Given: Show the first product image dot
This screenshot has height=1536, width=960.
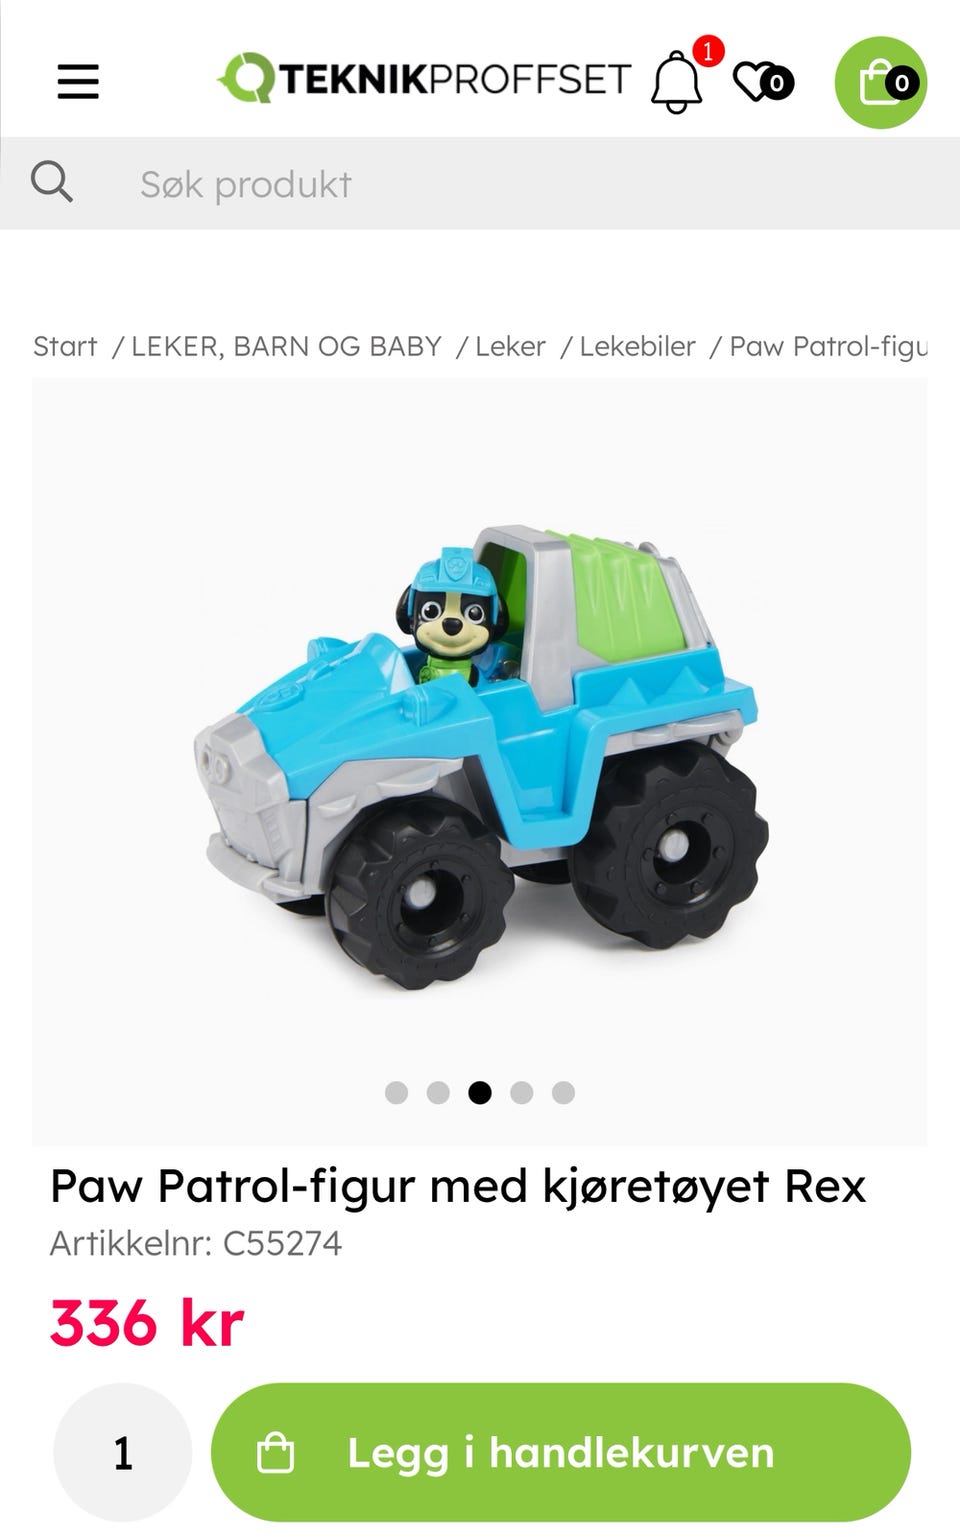Looking at the screenshot, I should (396, 1092).
